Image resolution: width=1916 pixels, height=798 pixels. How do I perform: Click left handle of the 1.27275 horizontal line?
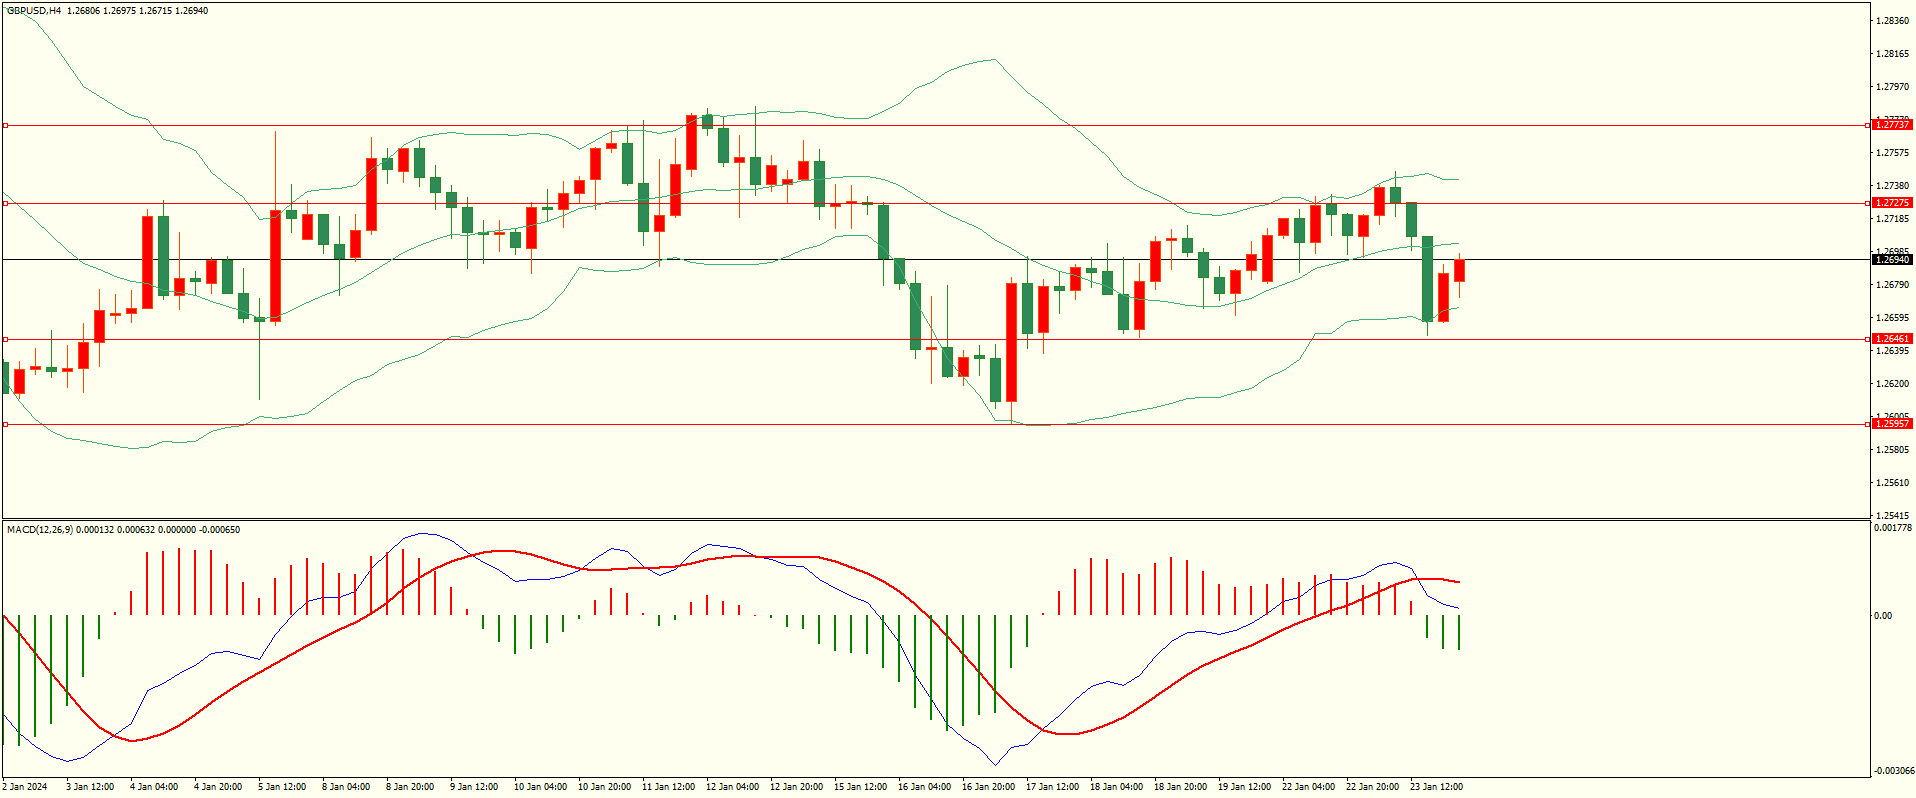(5, 203)
